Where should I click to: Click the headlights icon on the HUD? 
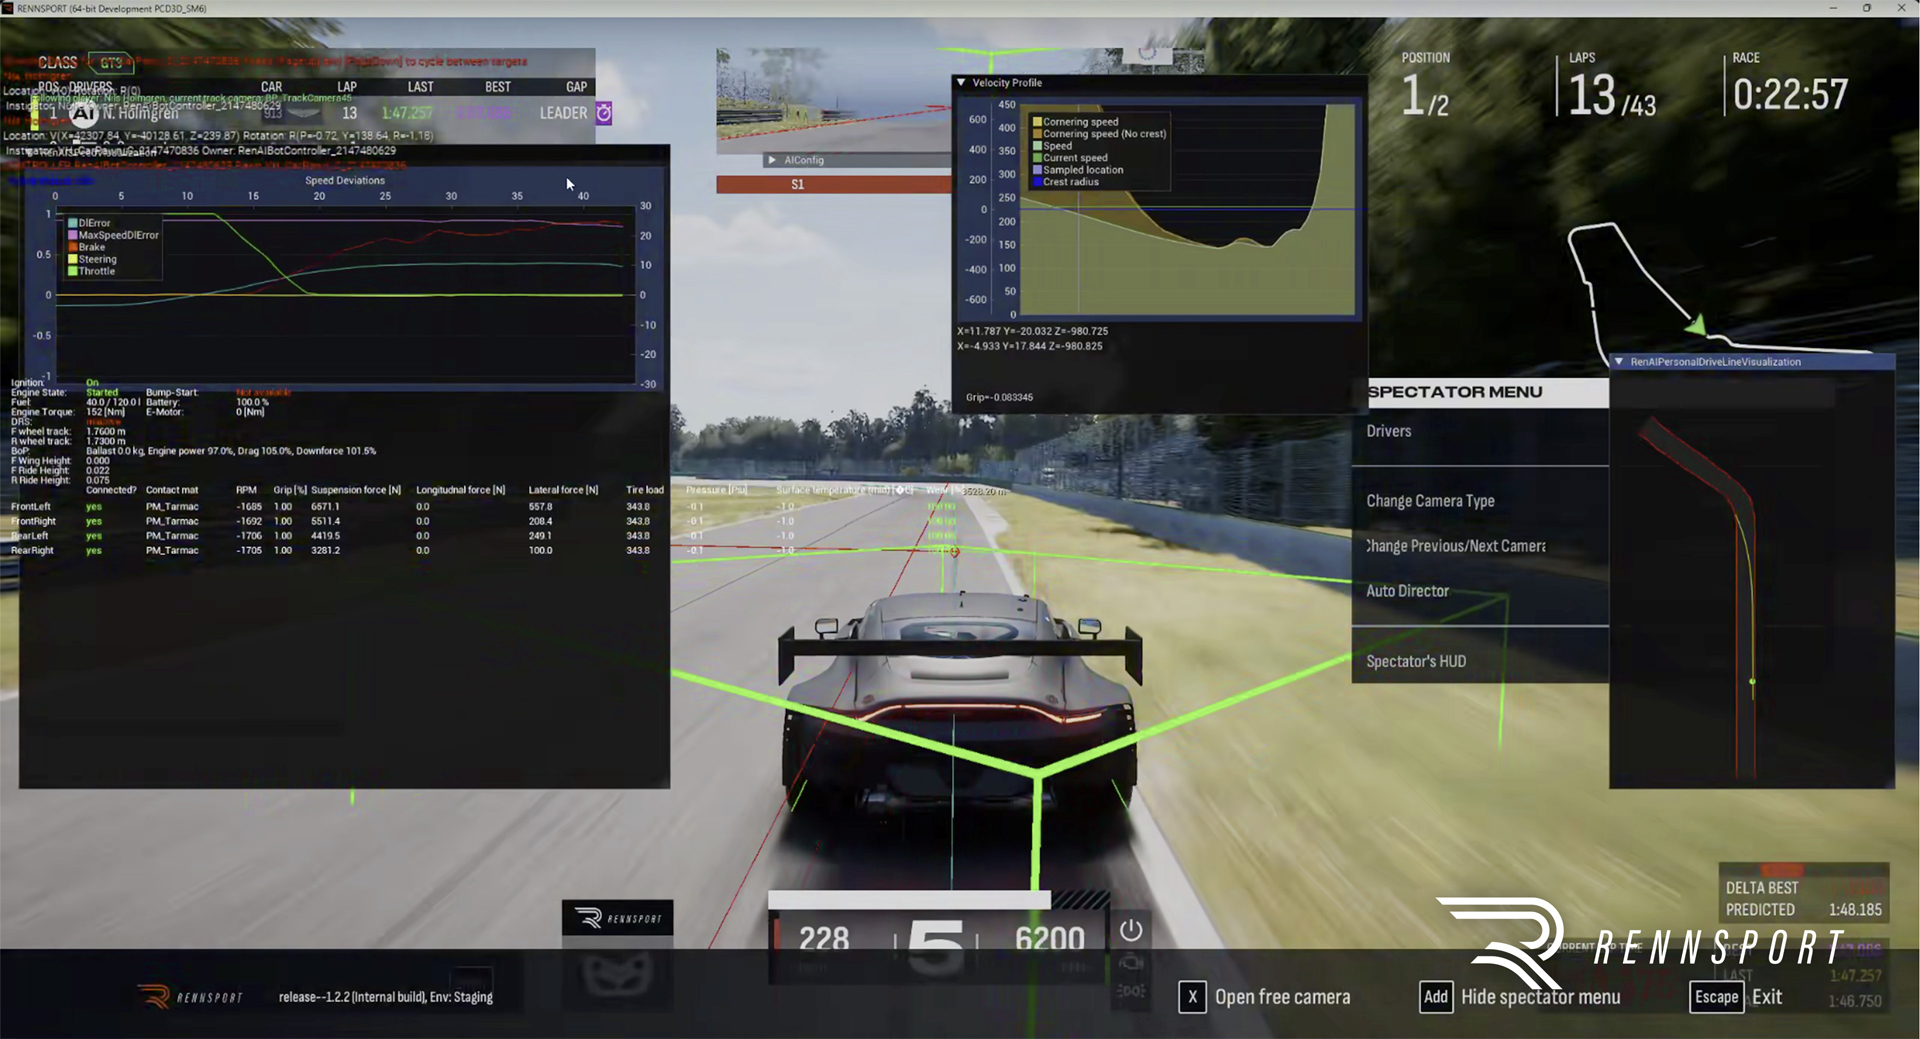[x=1131, y=990]
